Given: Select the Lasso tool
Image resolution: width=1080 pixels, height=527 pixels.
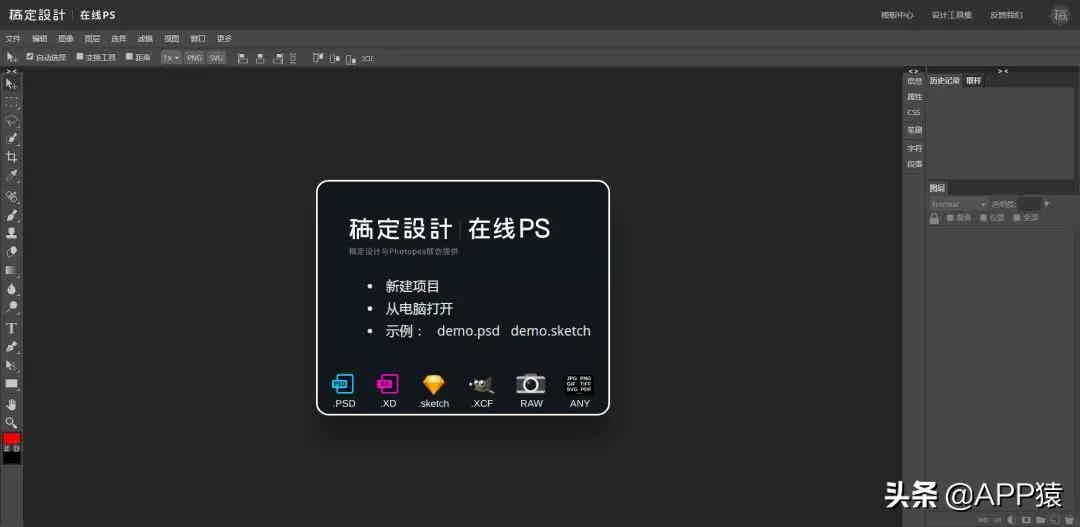Looking at the screenshot, I should pyautogui.click(x=11, y=121).
